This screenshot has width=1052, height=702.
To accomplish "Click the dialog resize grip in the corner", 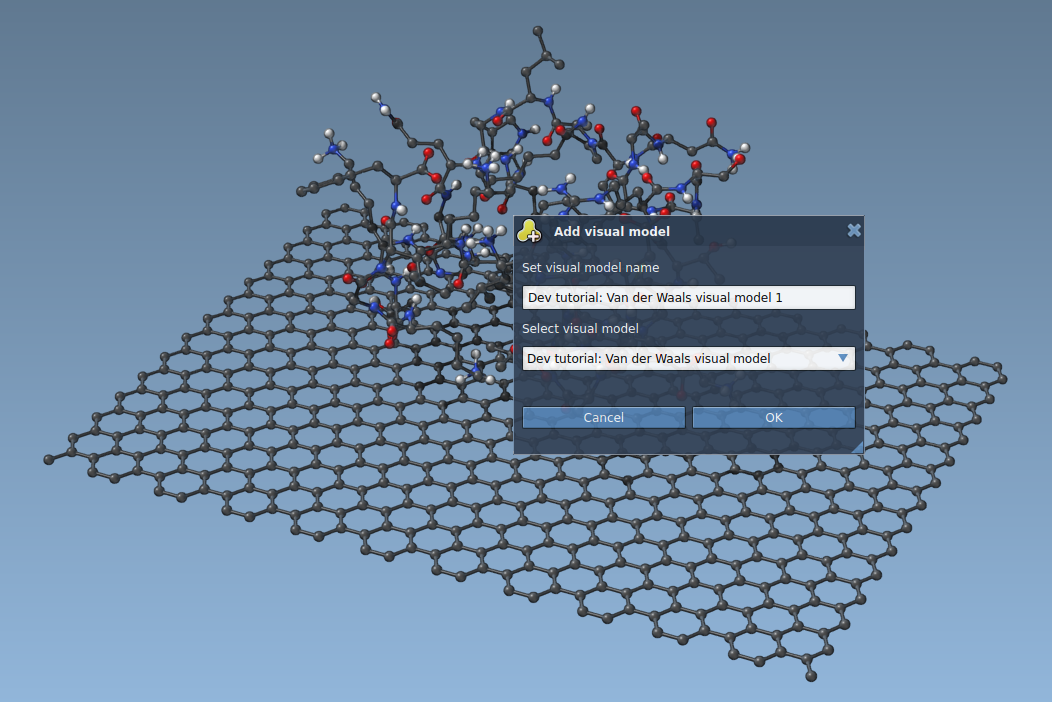I will (x=858, y=448).
